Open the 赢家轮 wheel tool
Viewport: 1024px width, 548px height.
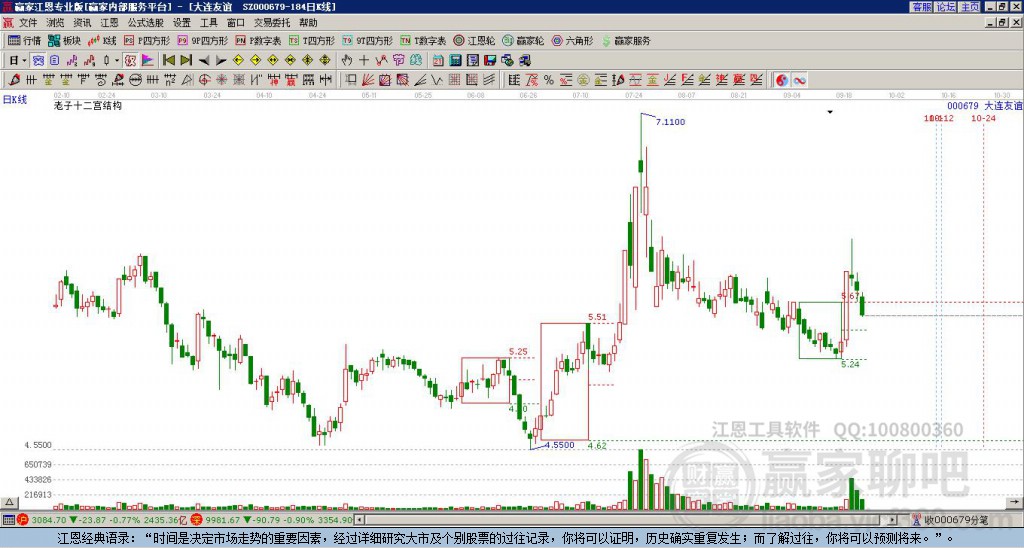523,40
